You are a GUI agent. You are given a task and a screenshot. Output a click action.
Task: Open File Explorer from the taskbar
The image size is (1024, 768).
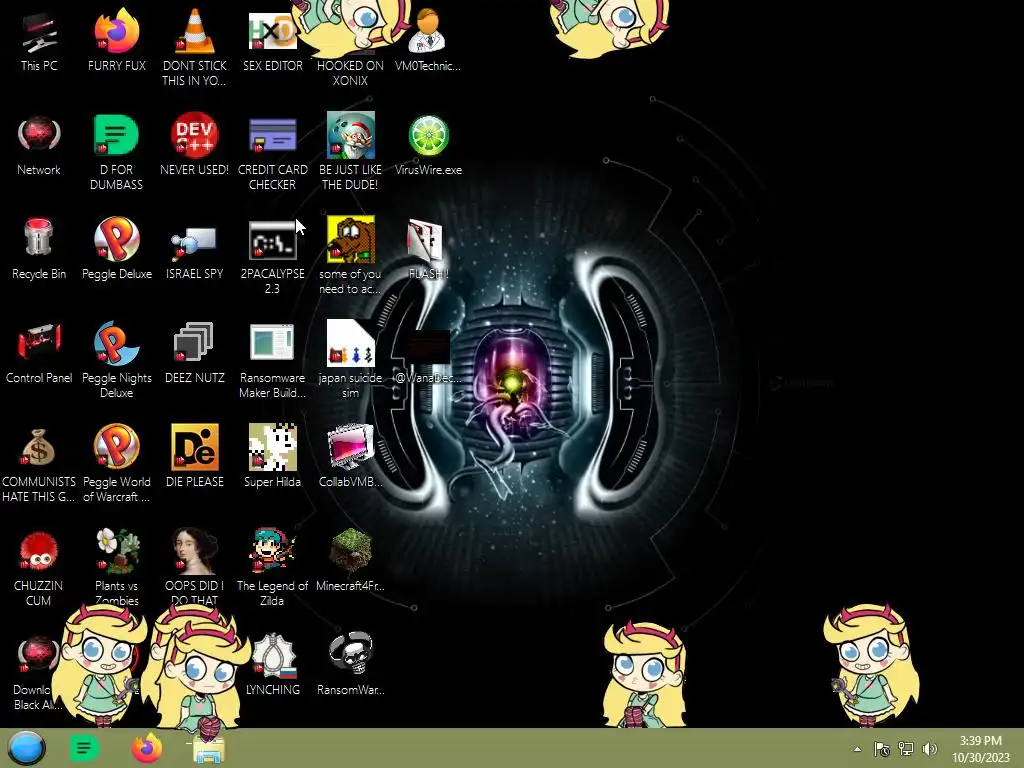[x=209, y=750]
